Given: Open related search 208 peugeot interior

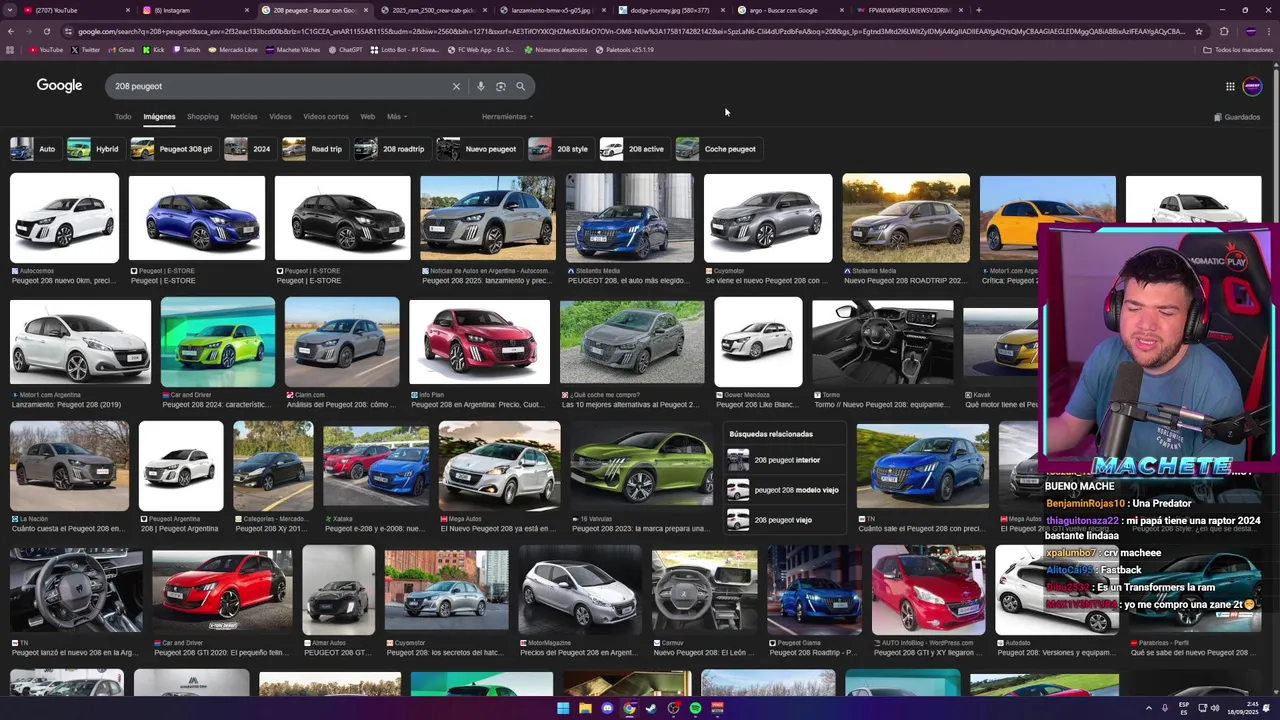Looking at the screenshot, I should pos(784,460).
